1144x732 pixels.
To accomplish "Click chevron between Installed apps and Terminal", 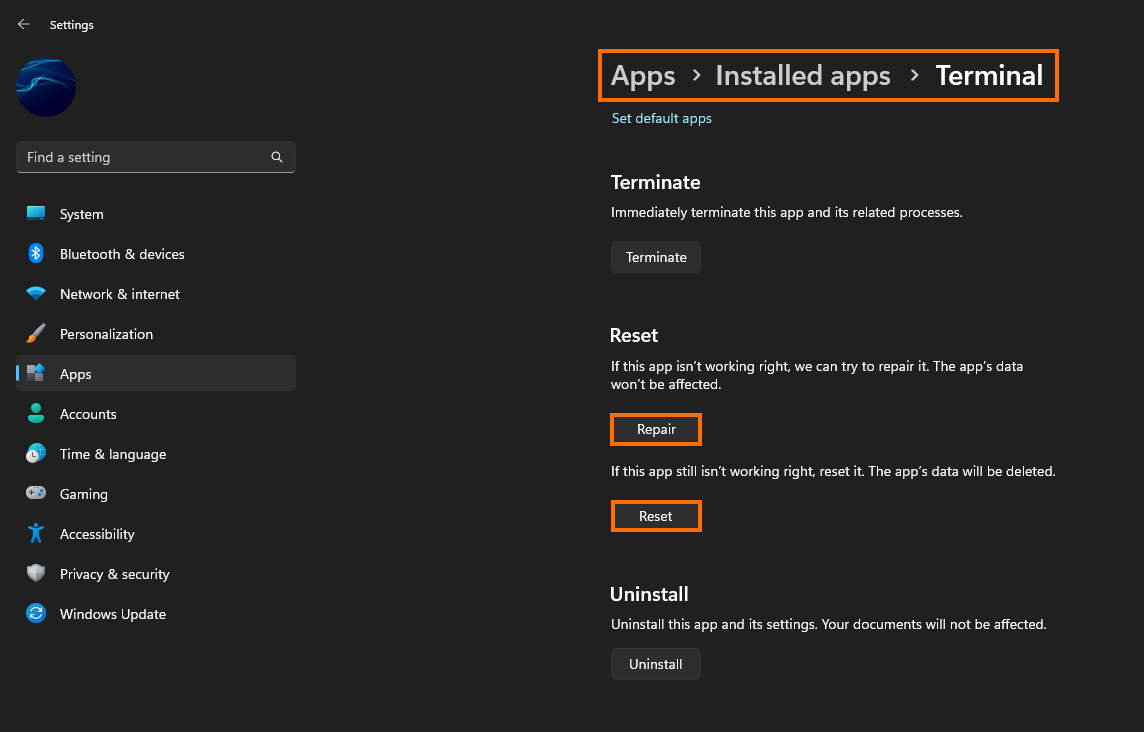I will click(x=913, y=74).
